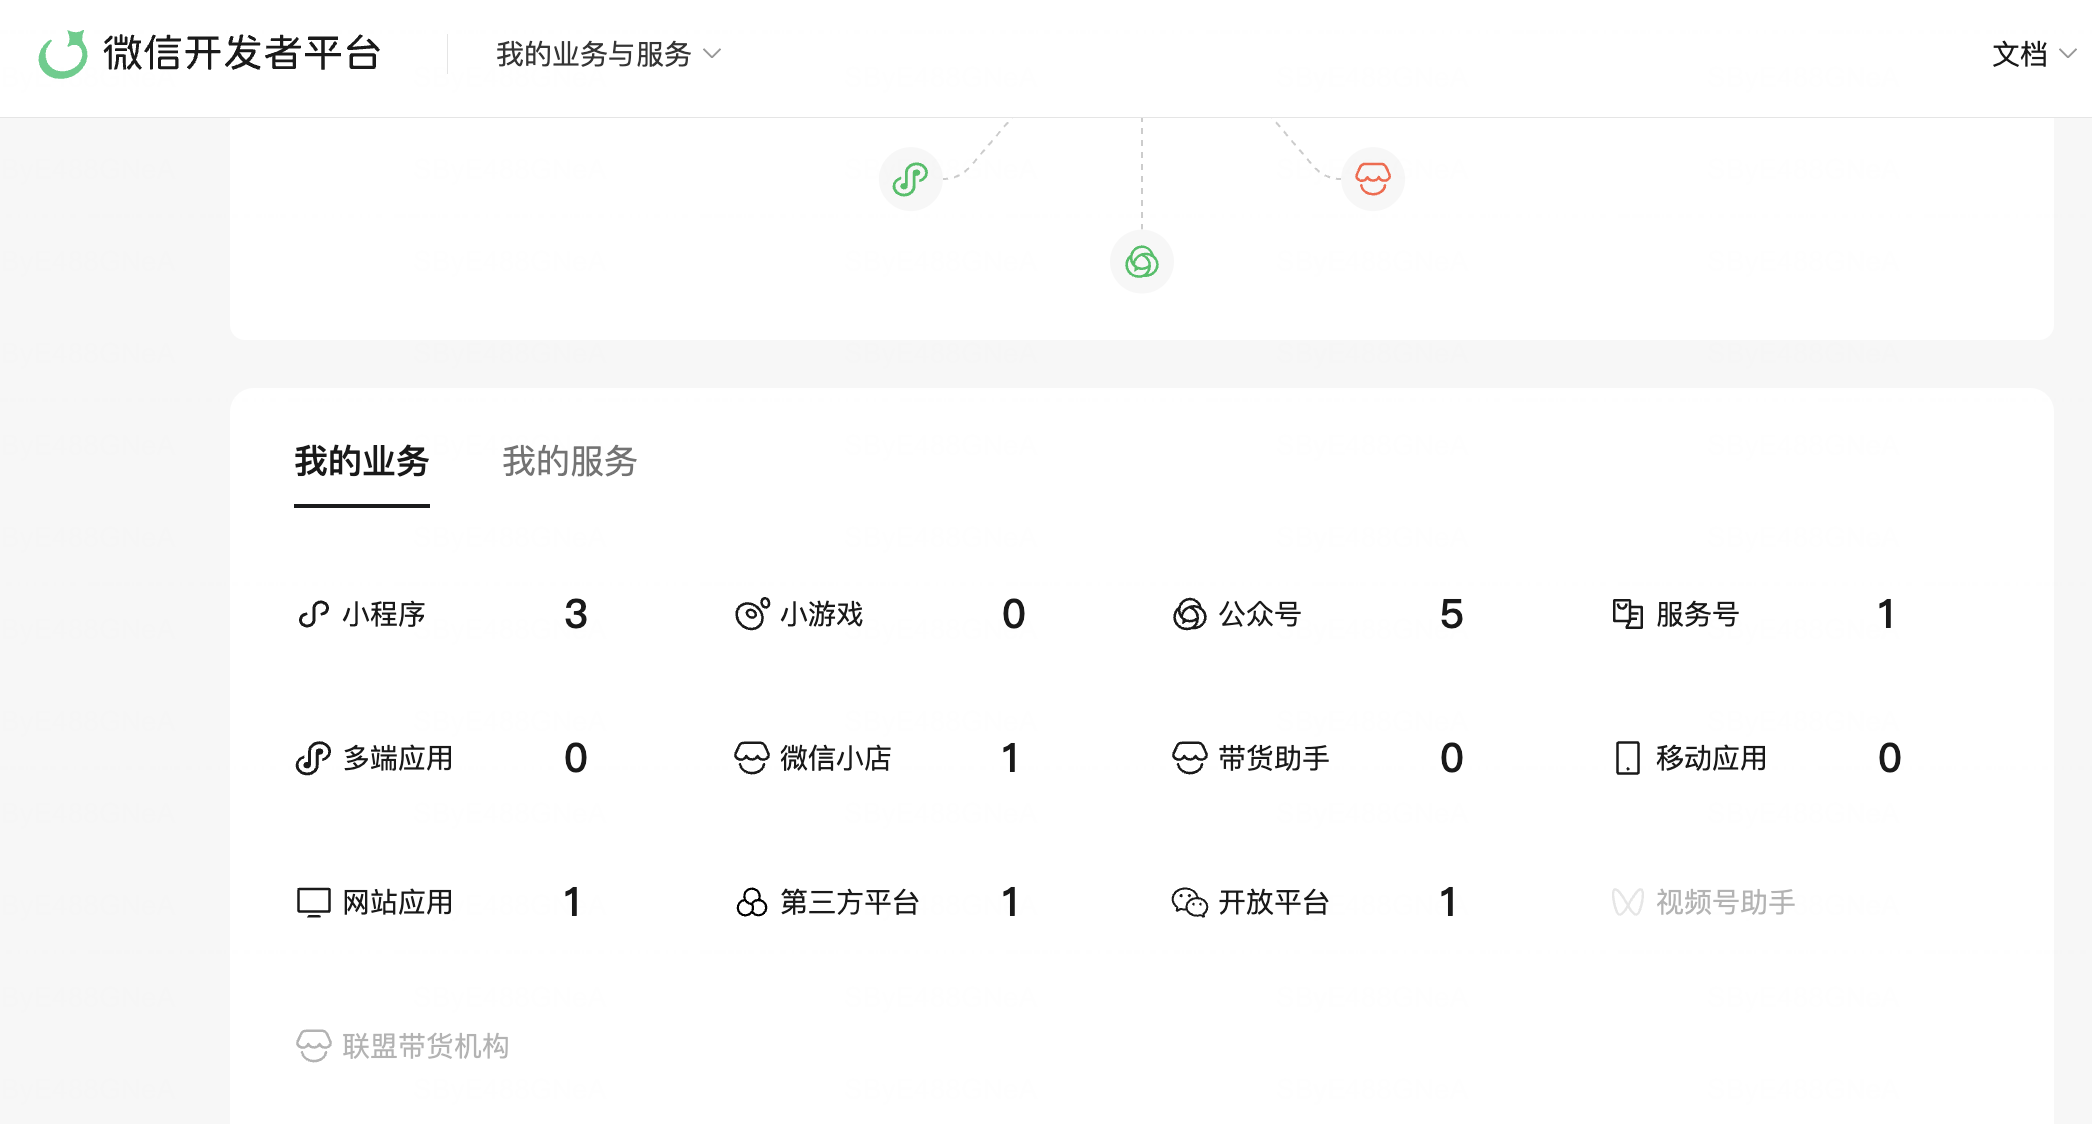Click the 多端应用 icon
This screenshot has width=2092, height=1124.
tap(313, 758)
